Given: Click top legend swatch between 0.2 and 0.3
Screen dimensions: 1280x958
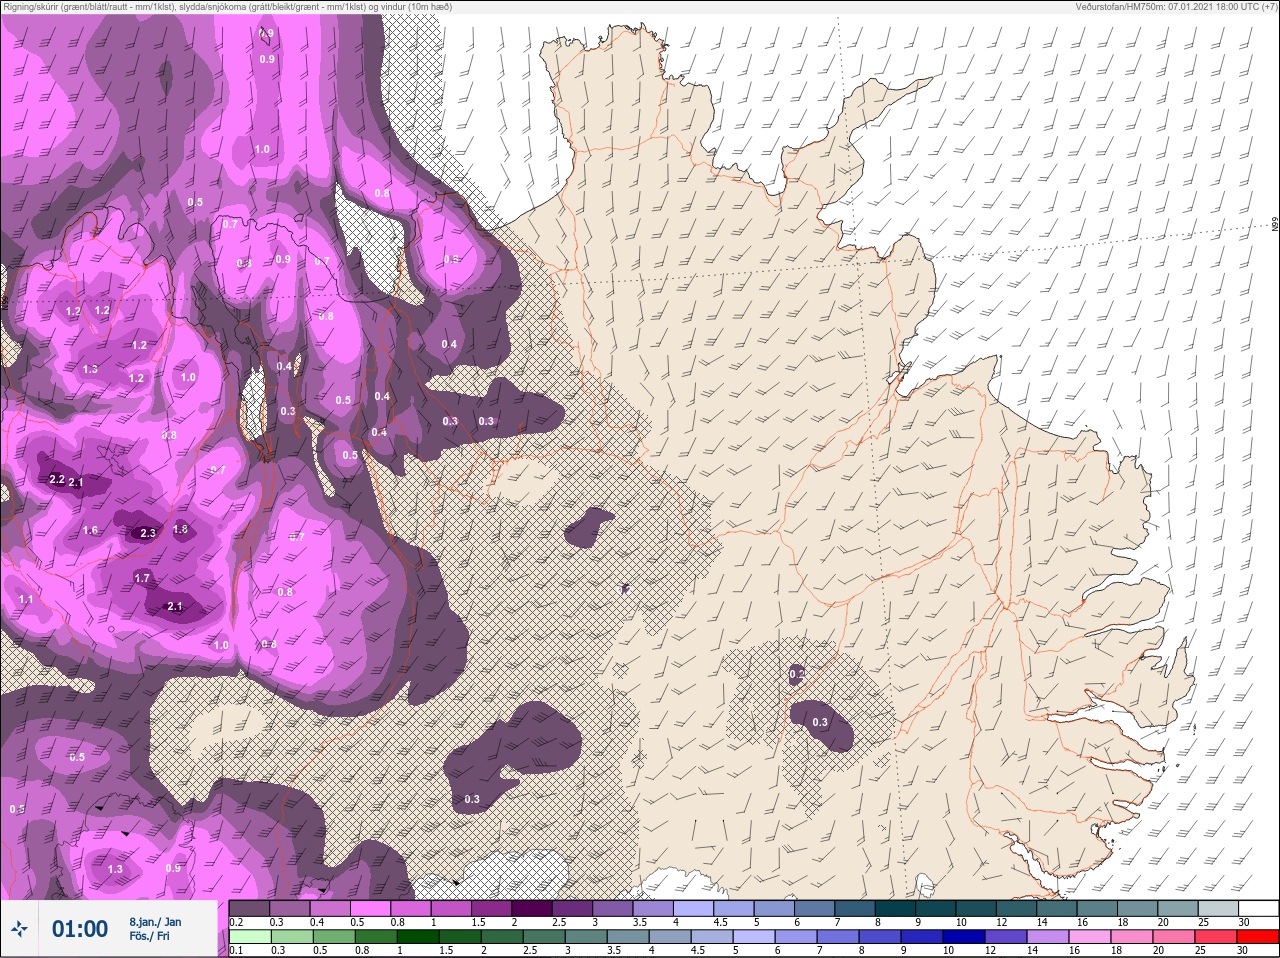Looking at the screenshot, I should [249, 909].
